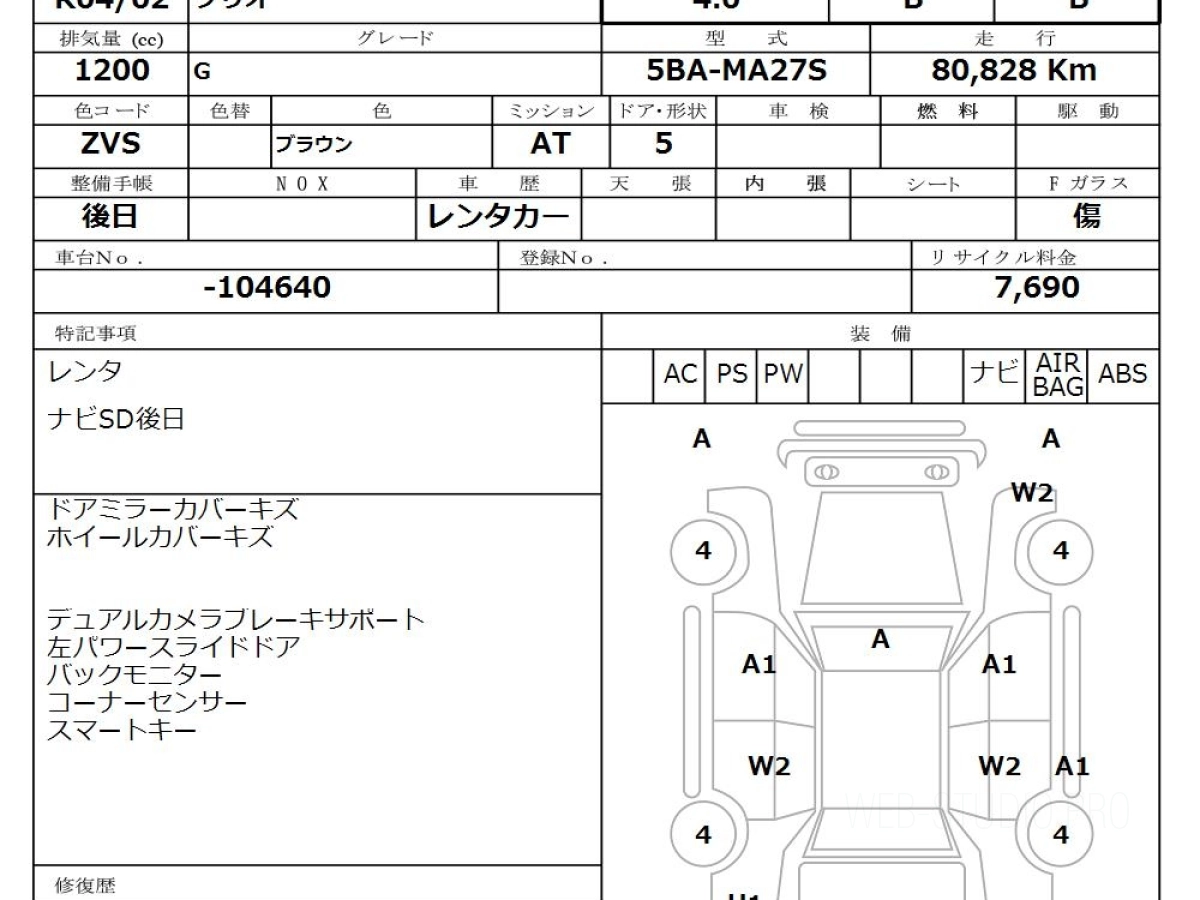This screenshot has height=900, width=1200.
Task: Click the 車検 header
Action: pos(798,111)
